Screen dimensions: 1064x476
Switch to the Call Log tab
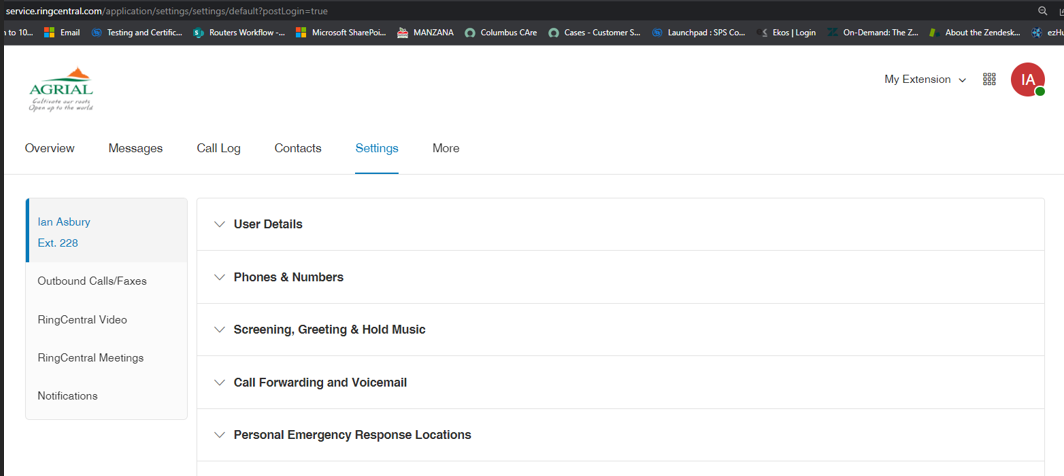pyautogui.click(x=218, y=148)
